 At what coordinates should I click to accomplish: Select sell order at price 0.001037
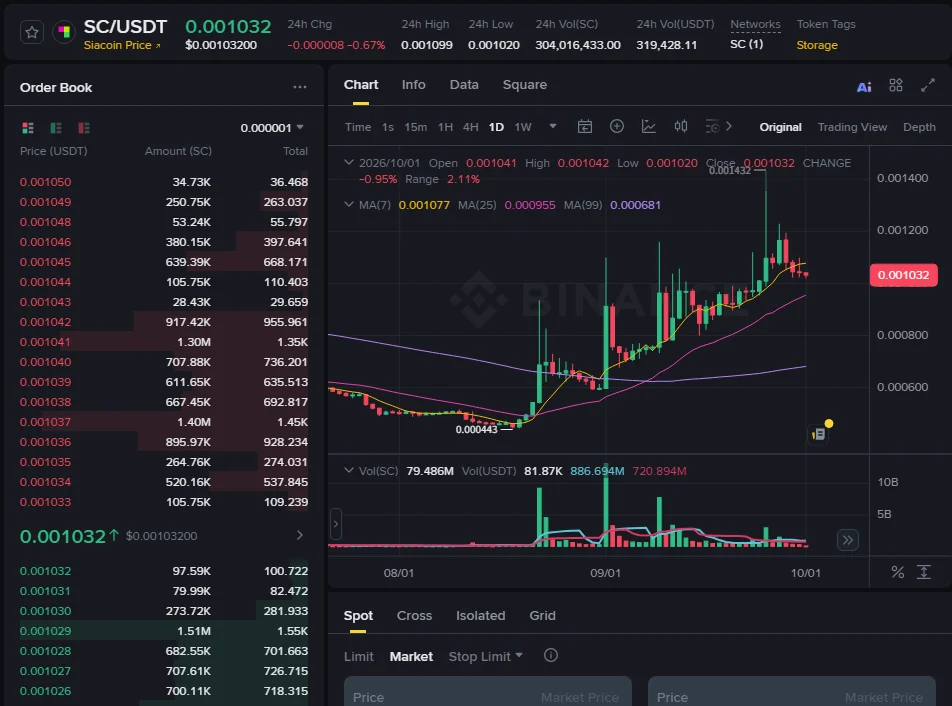pos(163,422)
